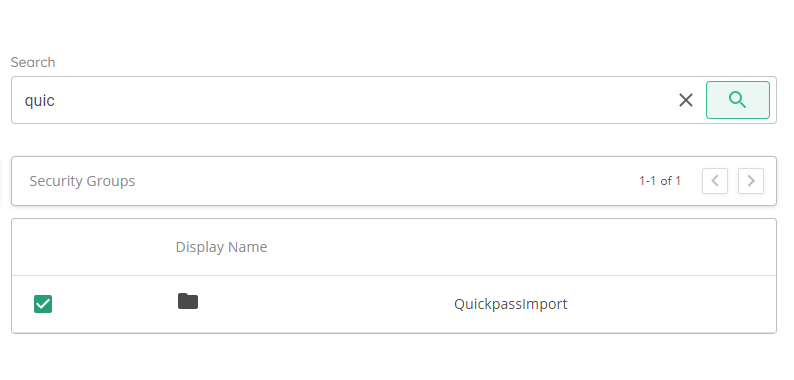Image resolution: width=794 pixels, height=380 pixels.
Task: Click the "1-1 of 1" pagination count
Action: [x=660, y=181]
